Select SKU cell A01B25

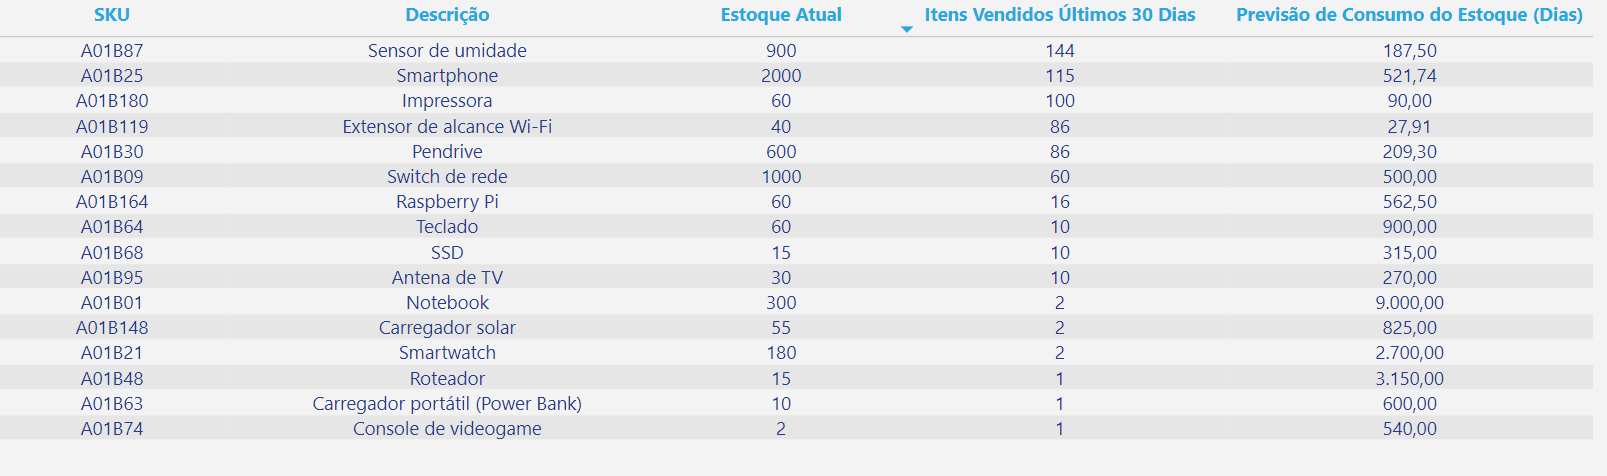click(112, 76)
